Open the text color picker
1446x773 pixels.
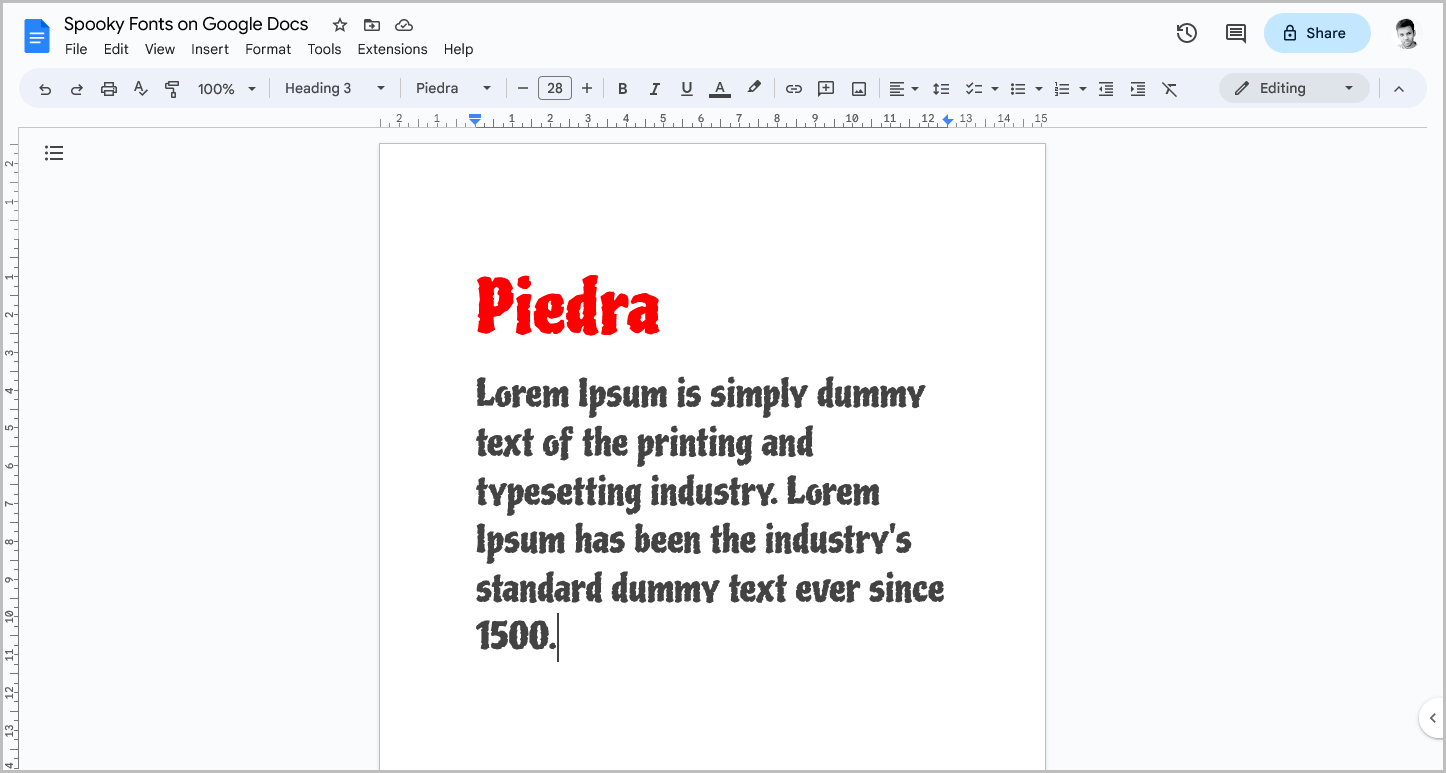719,88
